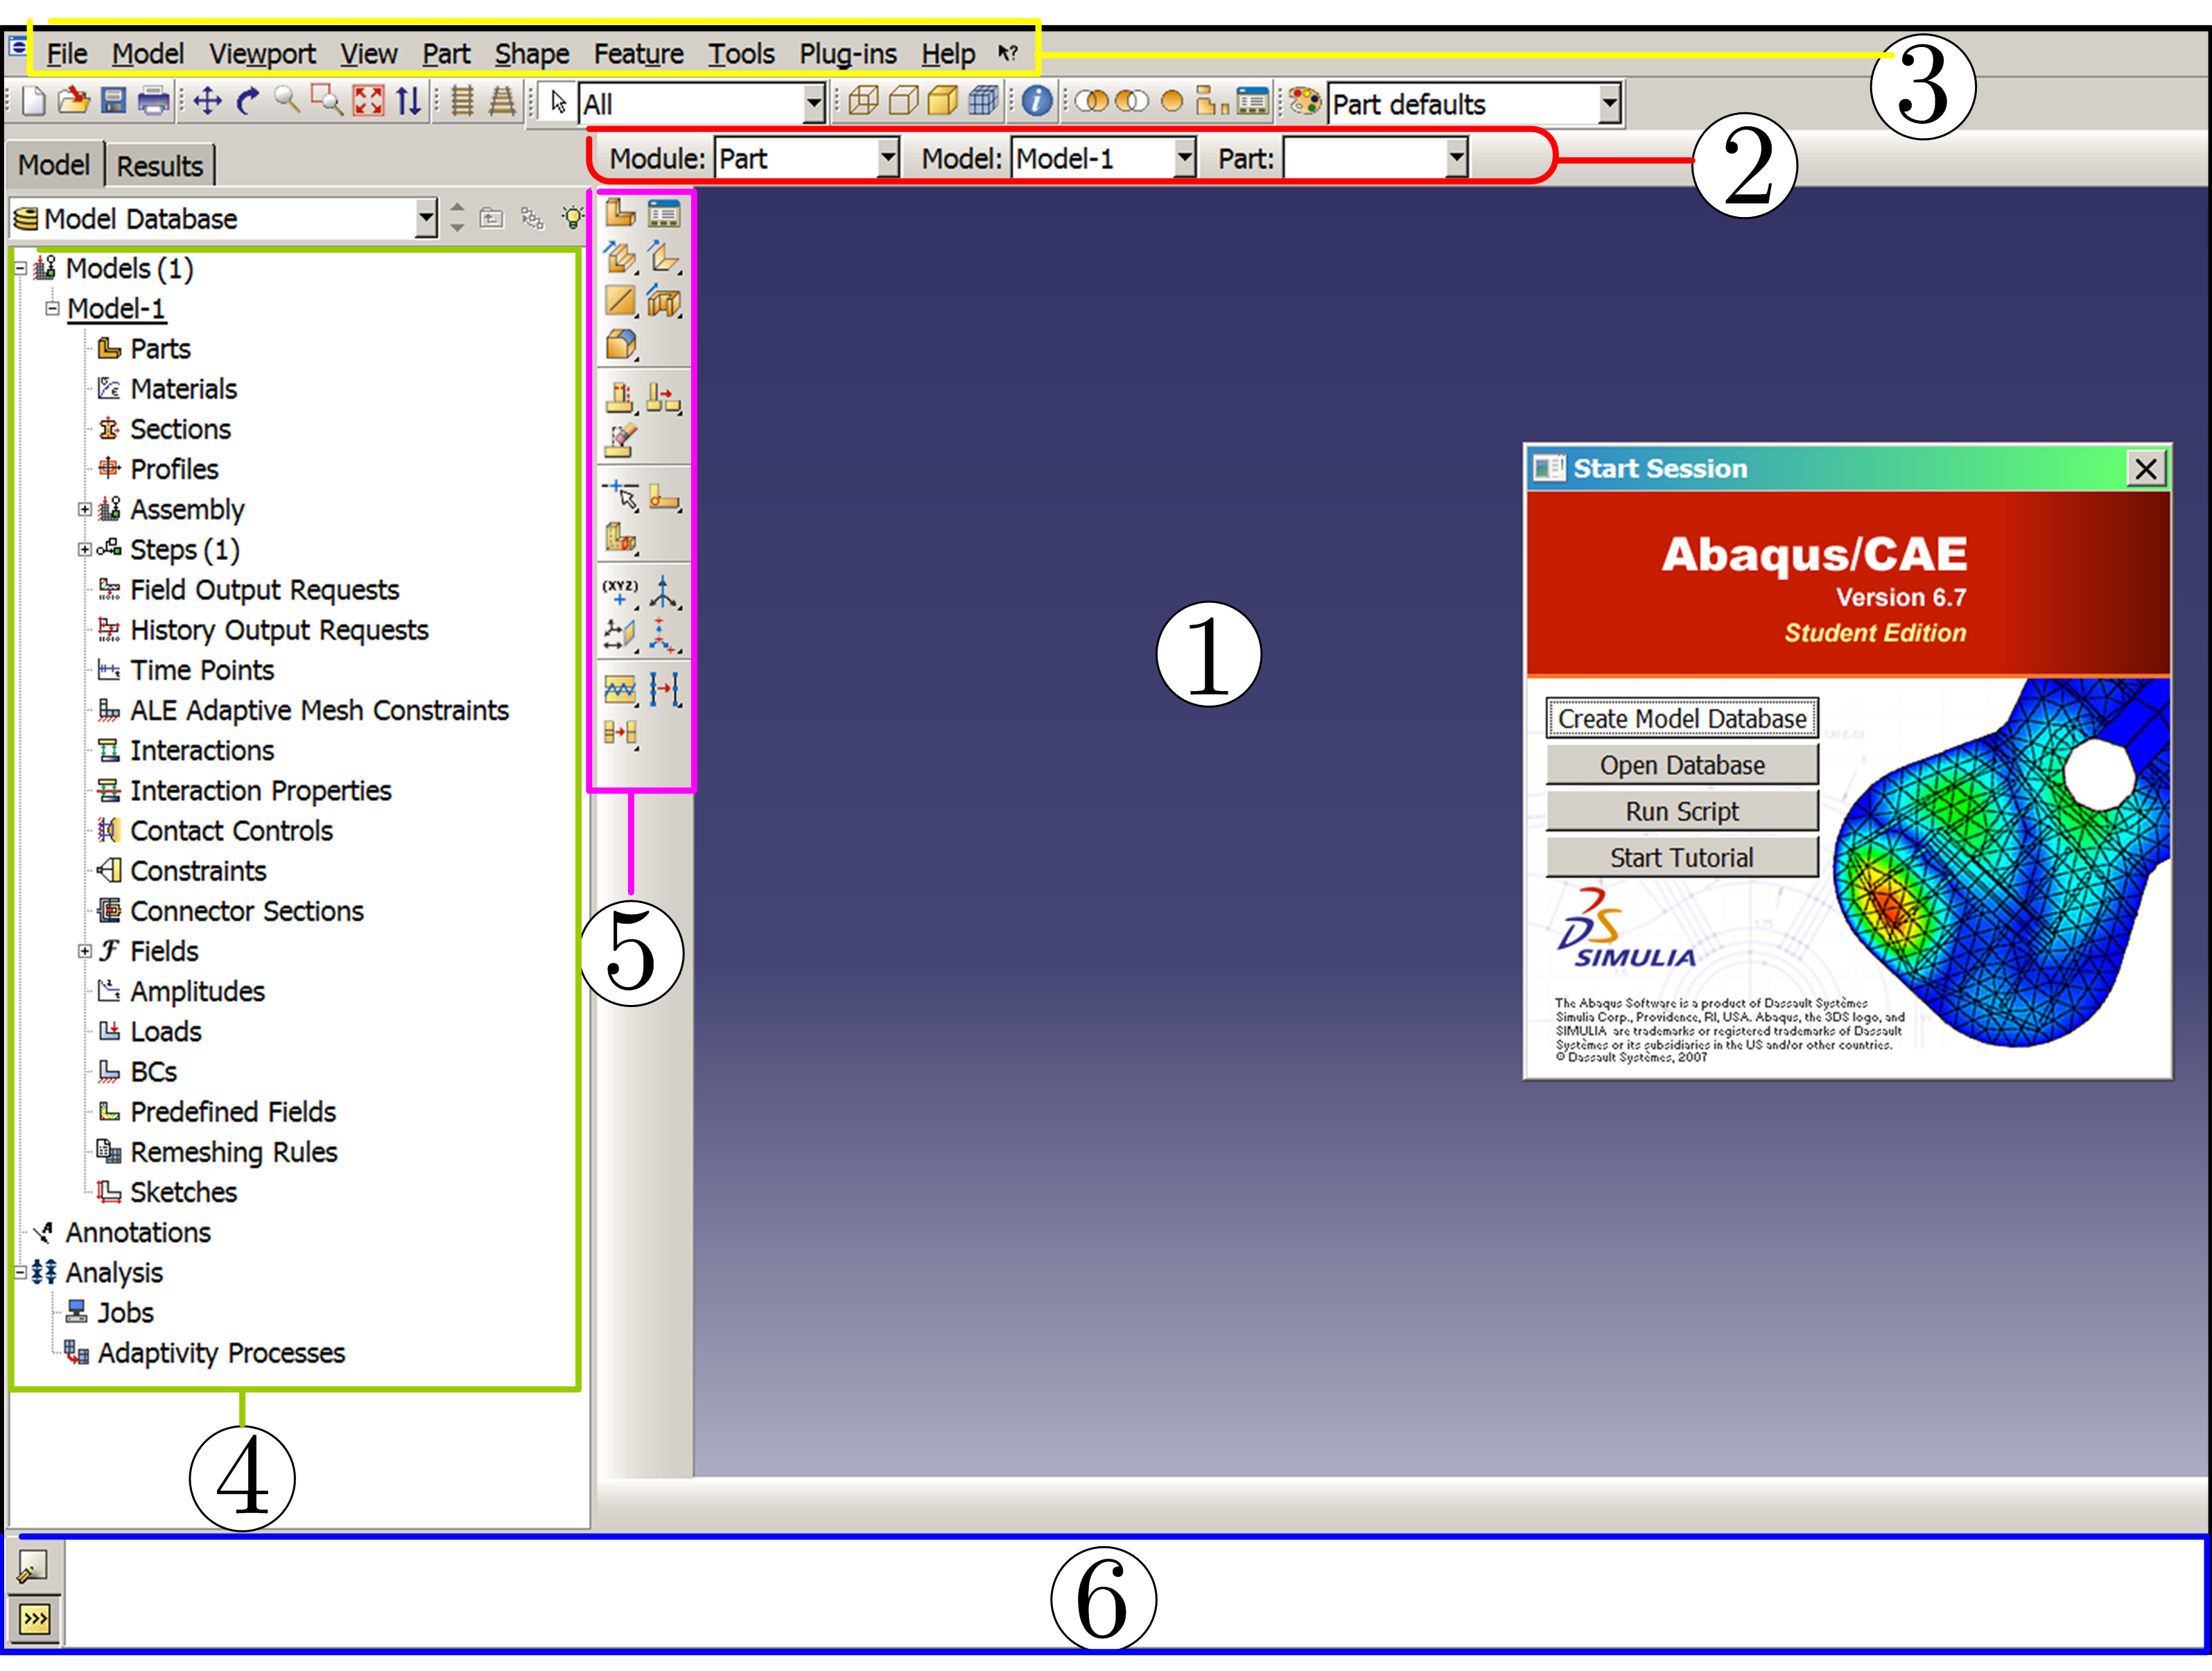Select Create Shell Extrude tool
The width and height of the screenshot is (2212, 1671).
click(664, 257)
